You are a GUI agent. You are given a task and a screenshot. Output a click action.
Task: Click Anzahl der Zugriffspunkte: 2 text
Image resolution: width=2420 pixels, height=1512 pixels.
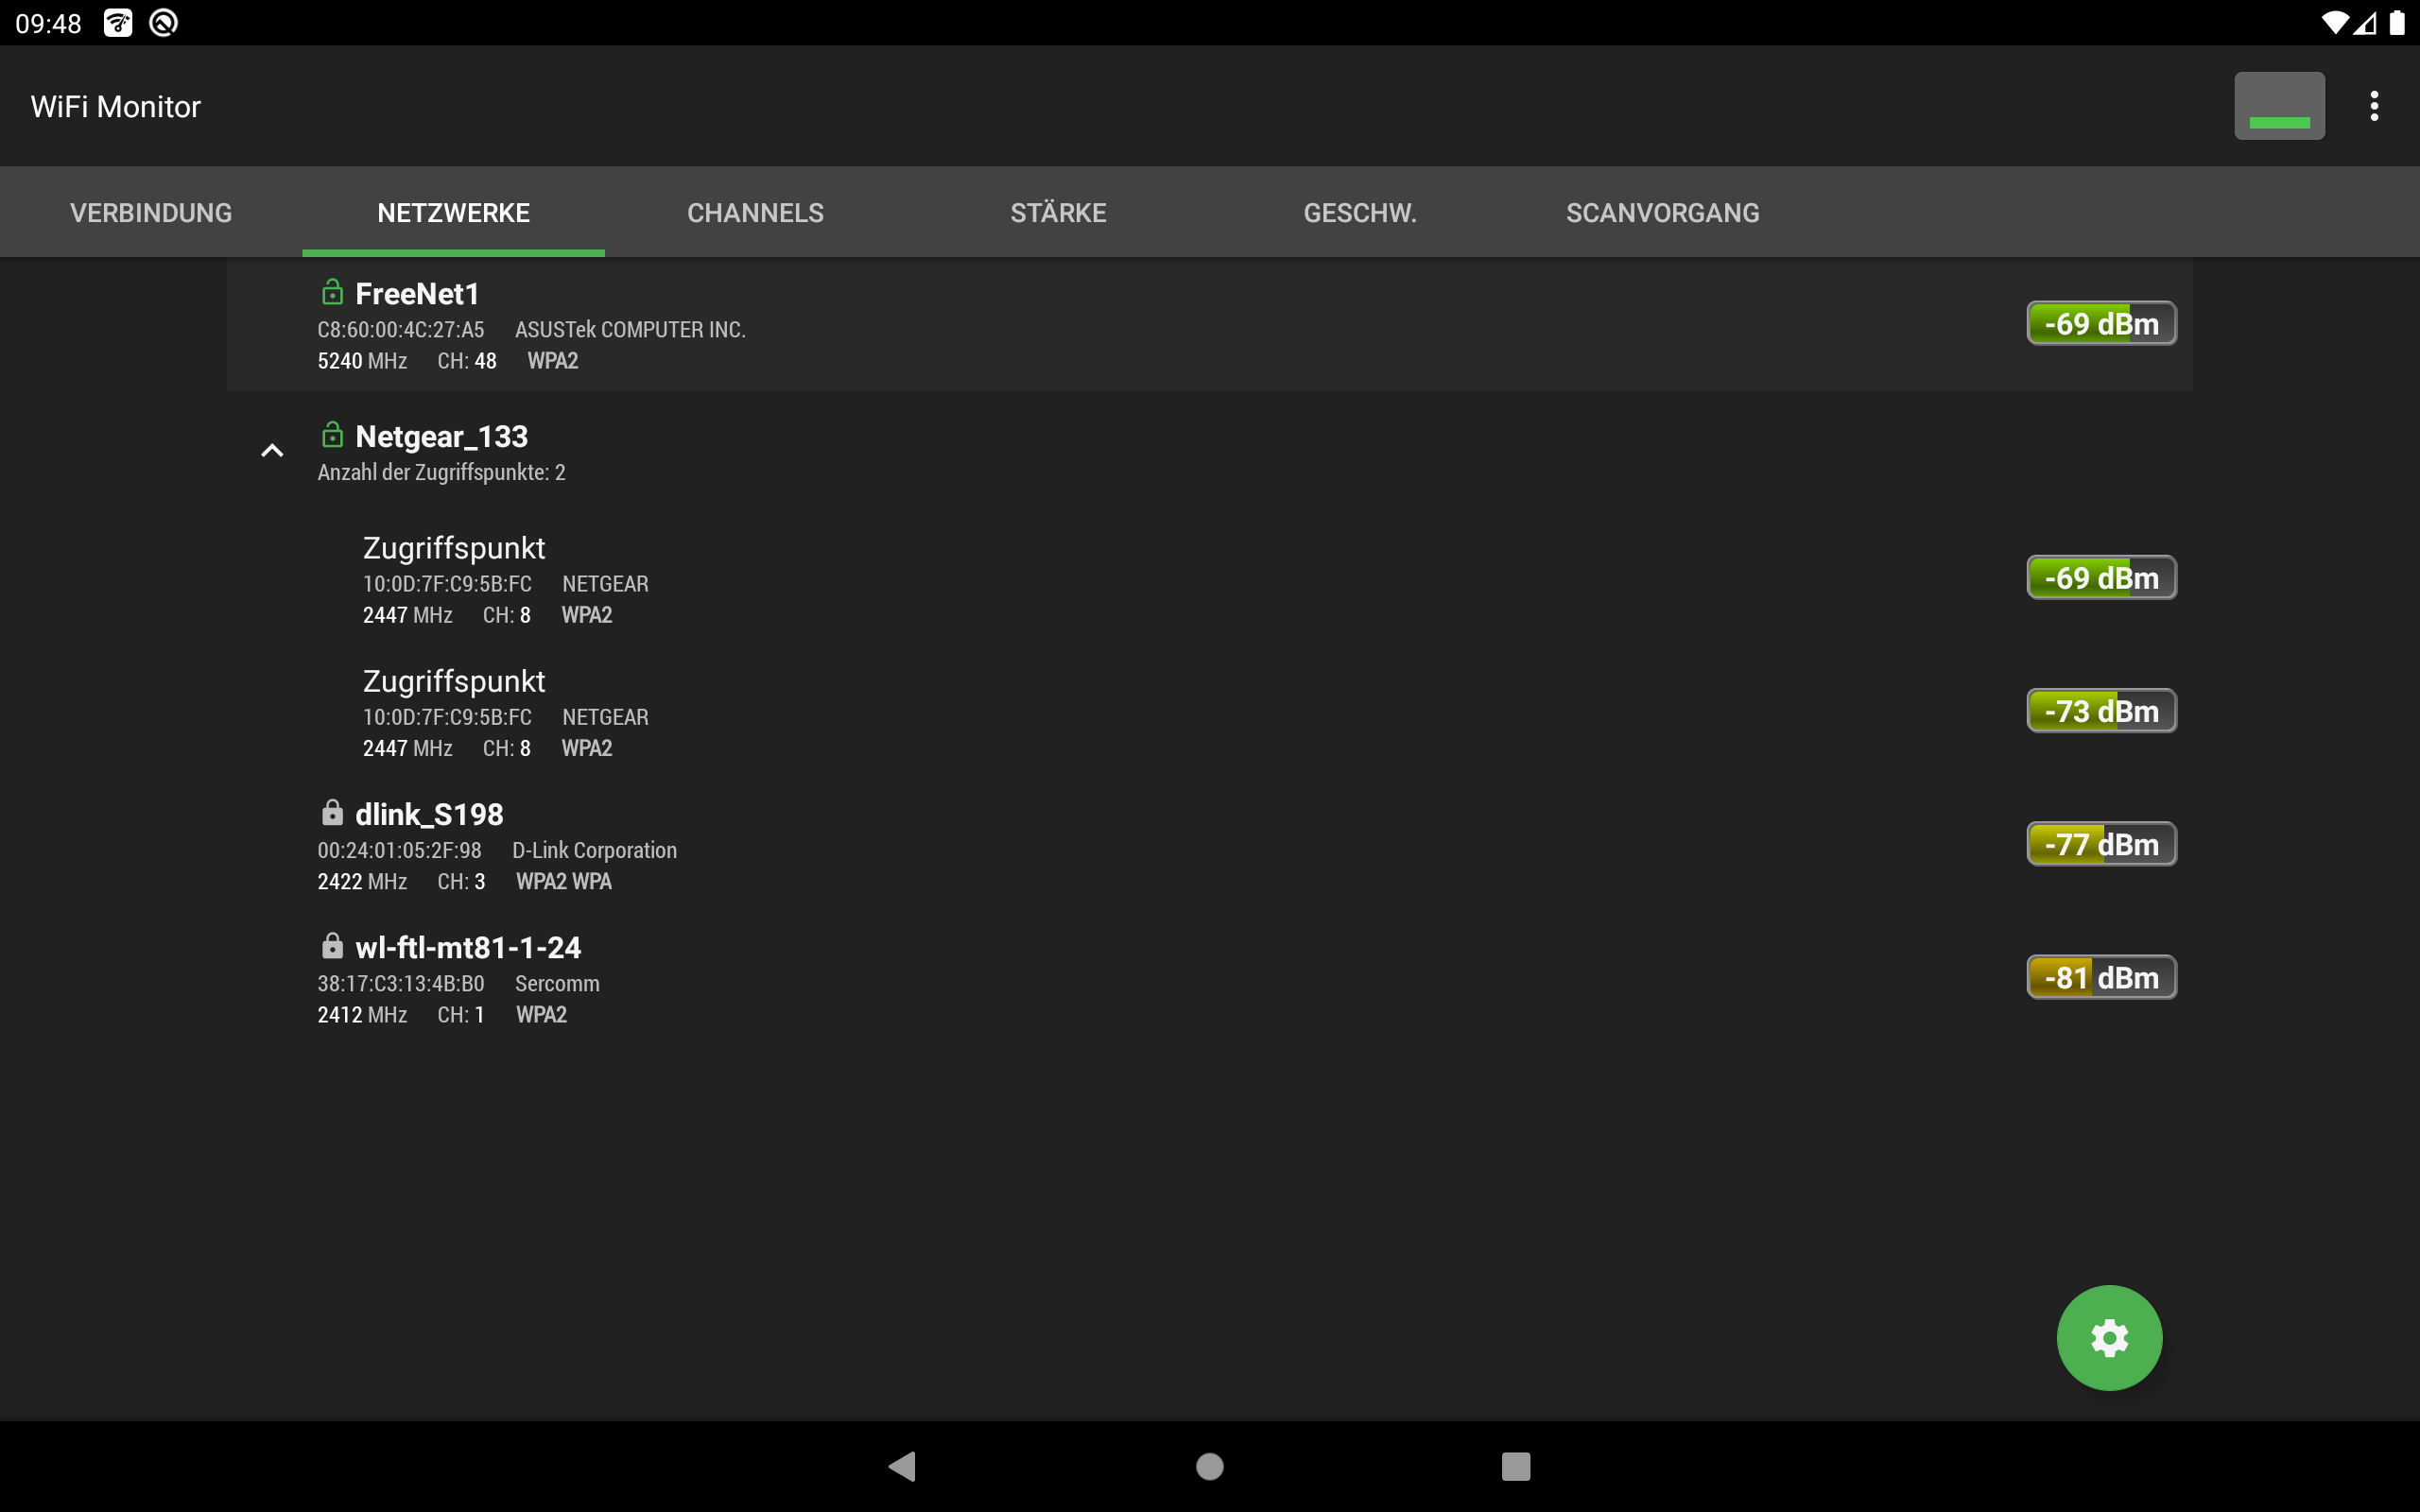441,472
